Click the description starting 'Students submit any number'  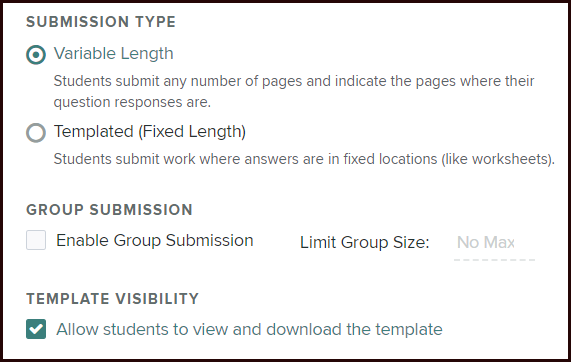pos(294,81)
